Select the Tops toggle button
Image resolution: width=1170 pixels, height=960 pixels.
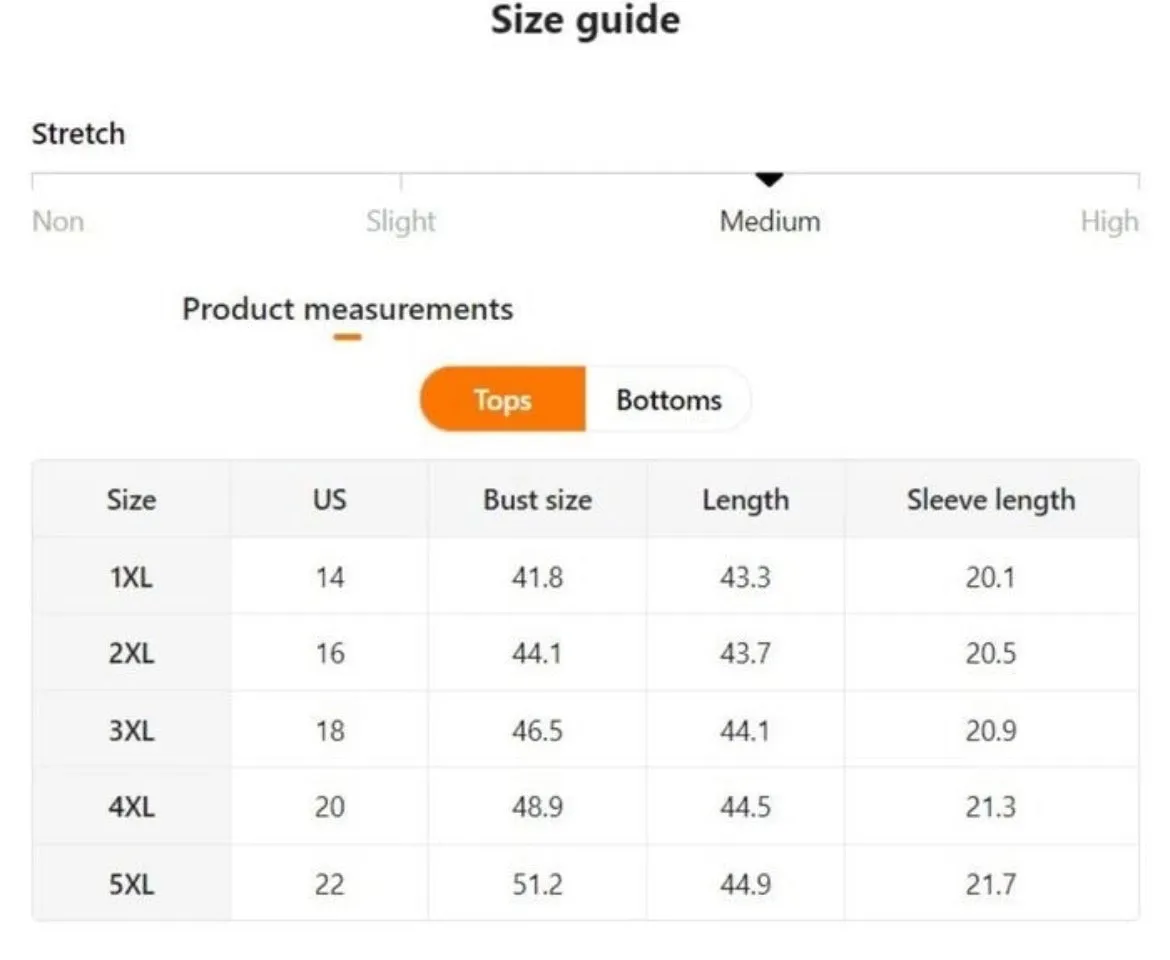[x=503, y=399]
